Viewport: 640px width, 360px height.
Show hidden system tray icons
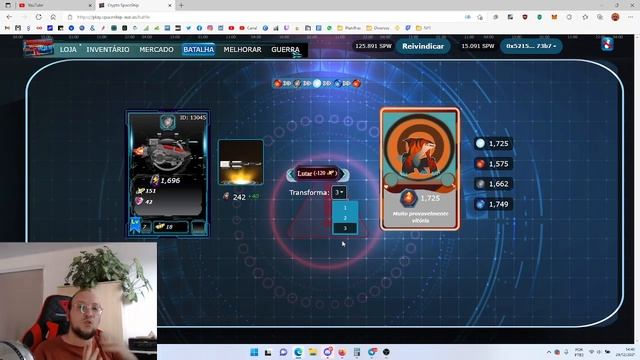click(x=549, y=352)
